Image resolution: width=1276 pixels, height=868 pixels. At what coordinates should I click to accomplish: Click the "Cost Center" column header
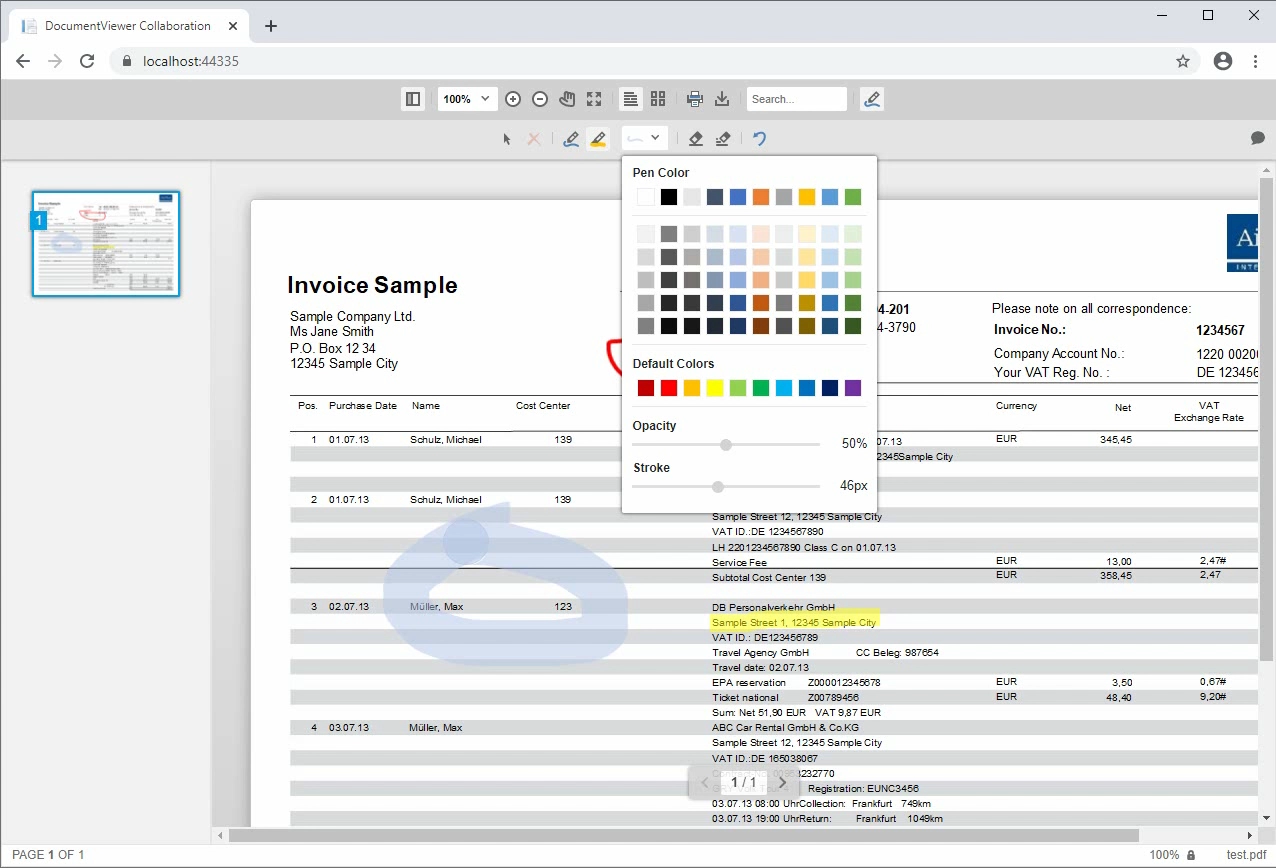pyautogui.click(x=543, y=406)
